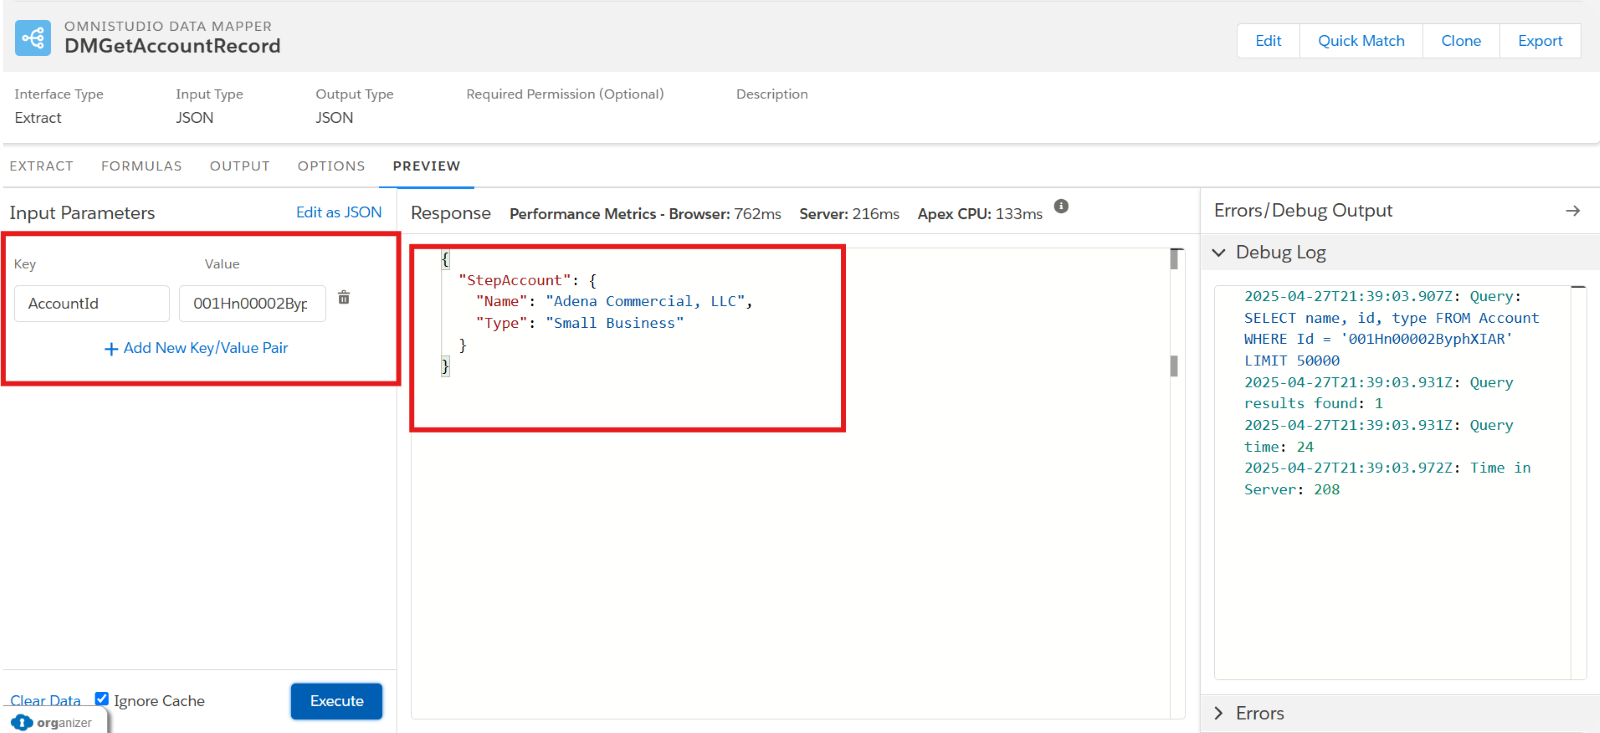The image size is (1600, 733).
Task: Toggle the Ignore Cache checkbox
Action: [102, 699]
